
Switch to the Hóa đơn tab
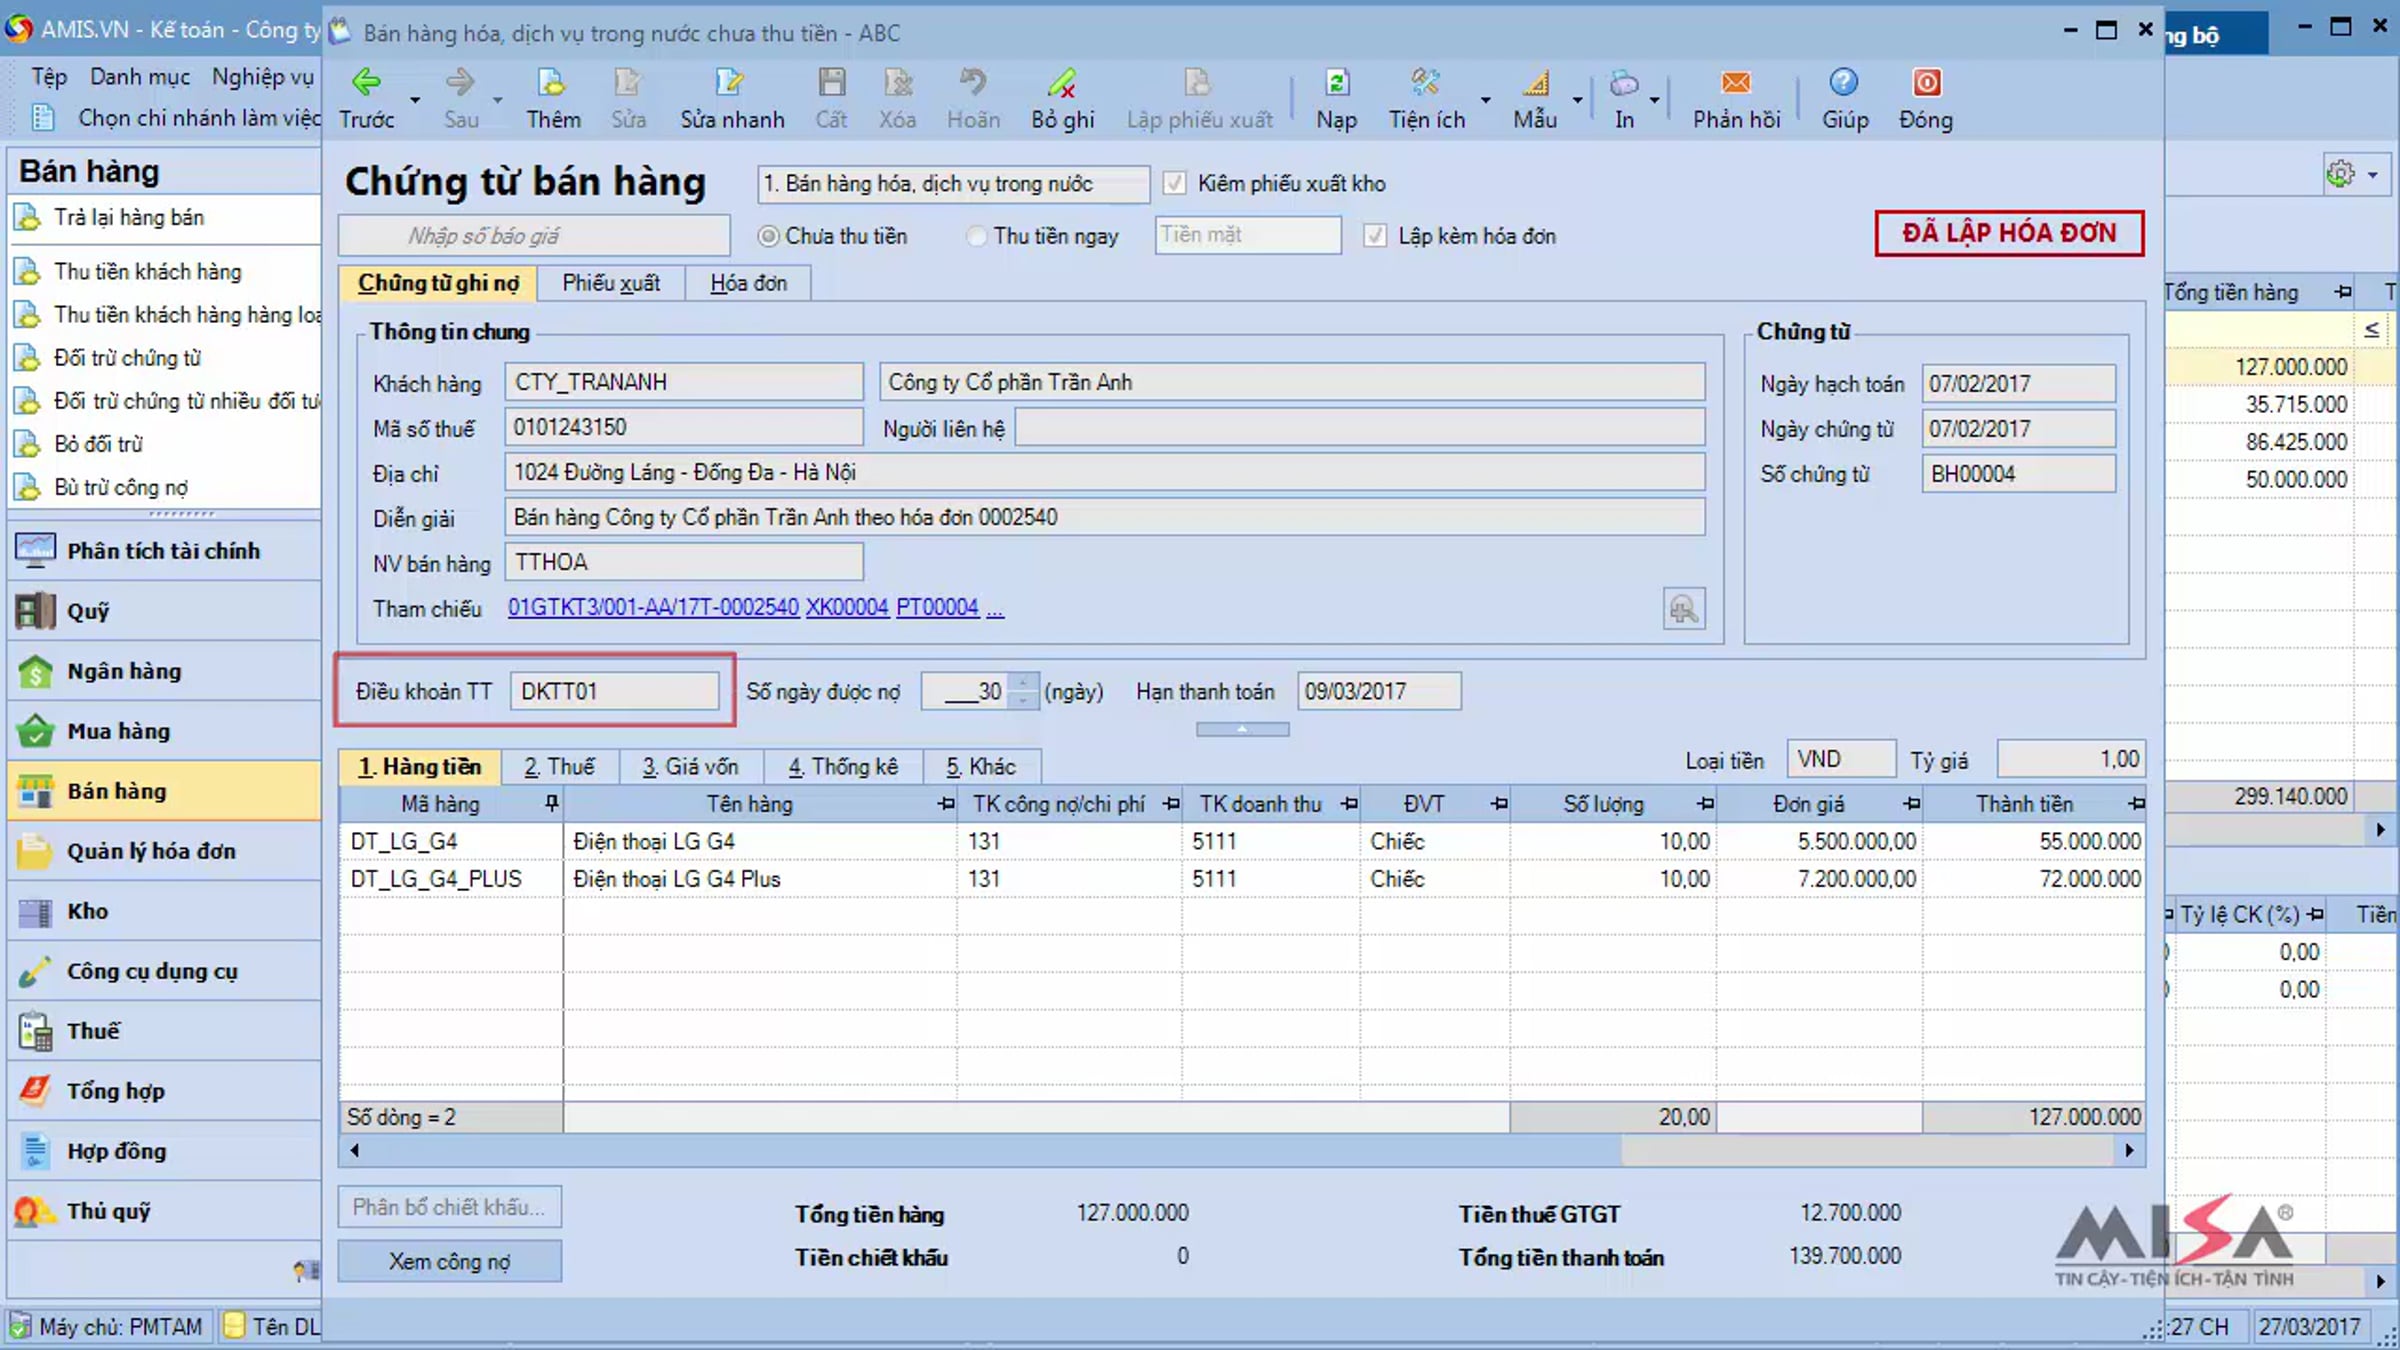tap(748, 283)
